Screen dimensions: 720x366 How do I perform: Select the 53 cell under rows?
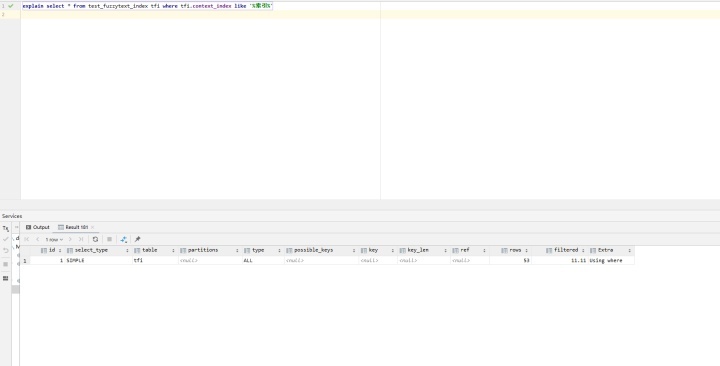[x=511, y=260]
